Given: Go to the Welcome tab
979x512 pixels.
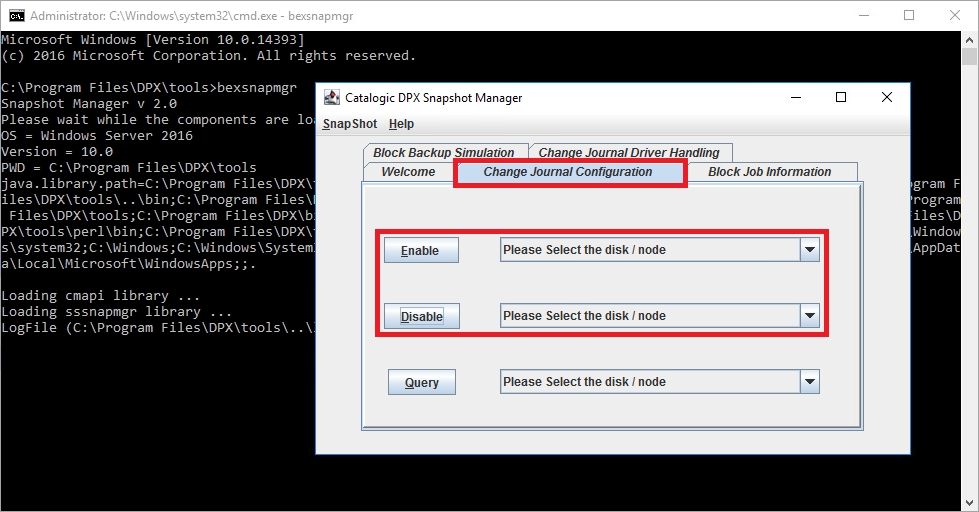Looking at the screenshot, I should pyautogui.click(x=408, y=172).
